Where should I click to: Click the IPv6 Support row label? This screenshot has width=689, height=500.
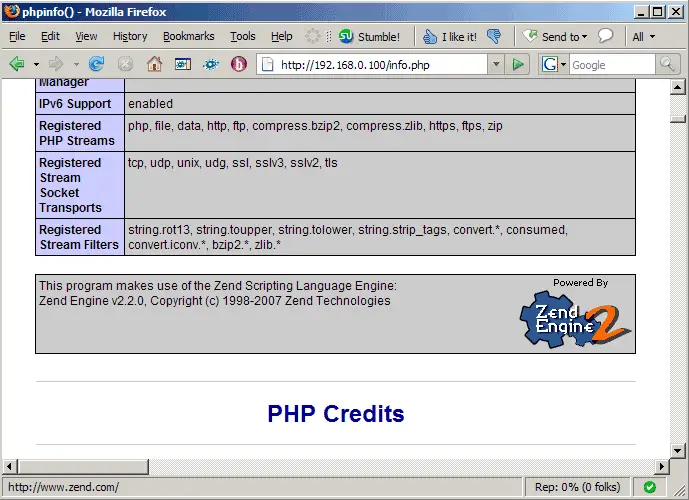tap(75, 104)
